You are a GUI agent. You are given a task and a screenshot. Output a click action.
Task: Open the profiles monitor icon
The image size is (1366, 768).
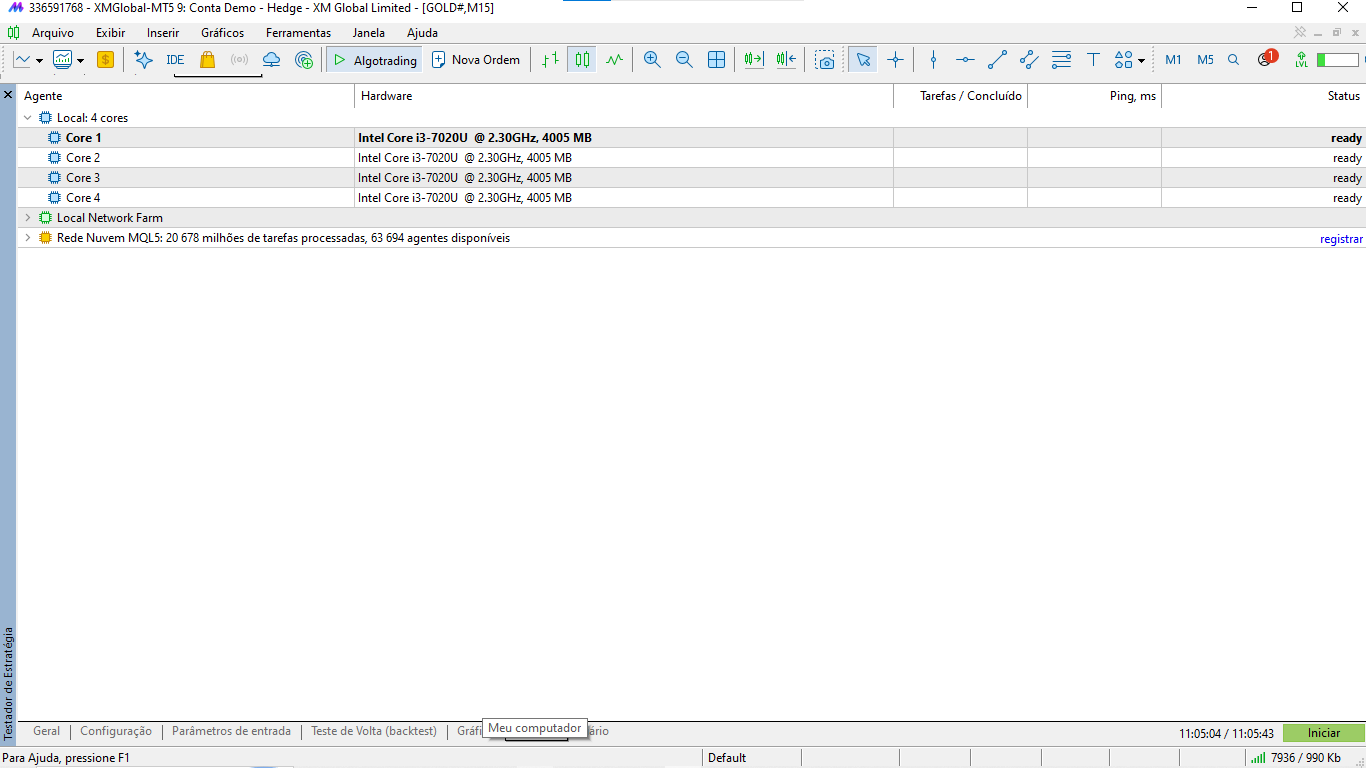click(63, 60)
